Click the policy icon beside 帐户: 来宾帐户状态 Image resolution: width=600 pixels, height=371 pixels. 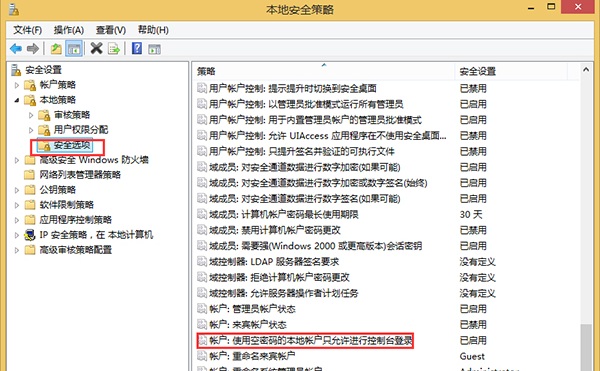[202, 324]
